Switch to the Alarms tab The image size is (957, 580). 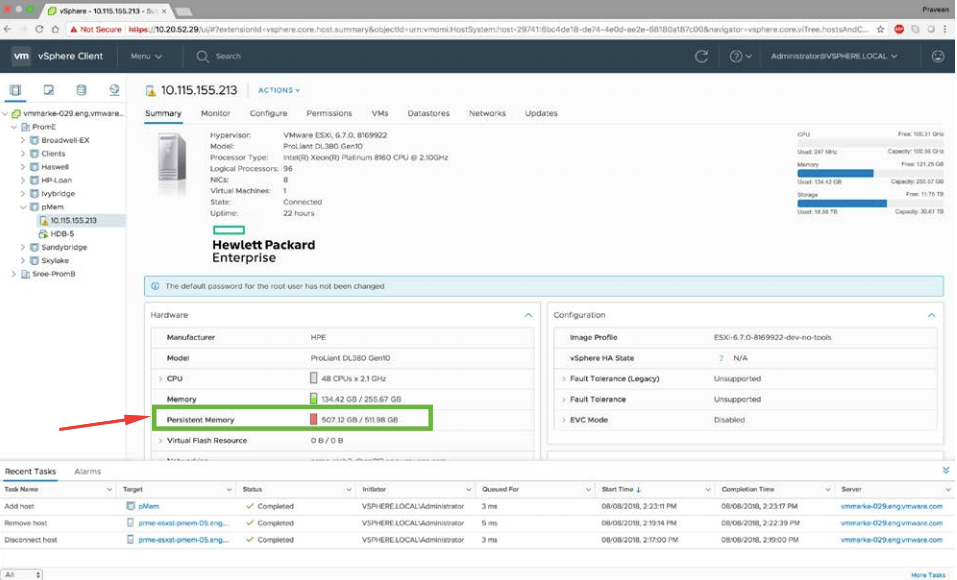(x=87, y=471)
